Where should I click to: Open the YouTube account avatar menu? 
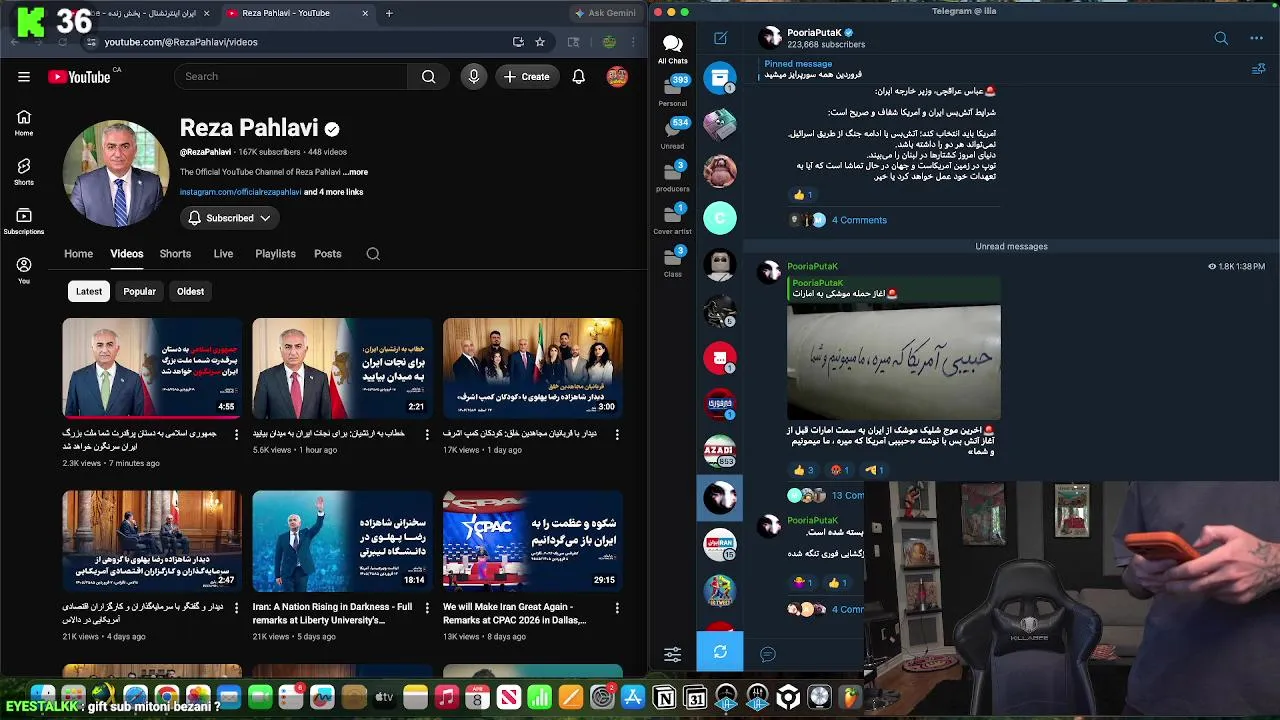(x=617, y=76)
